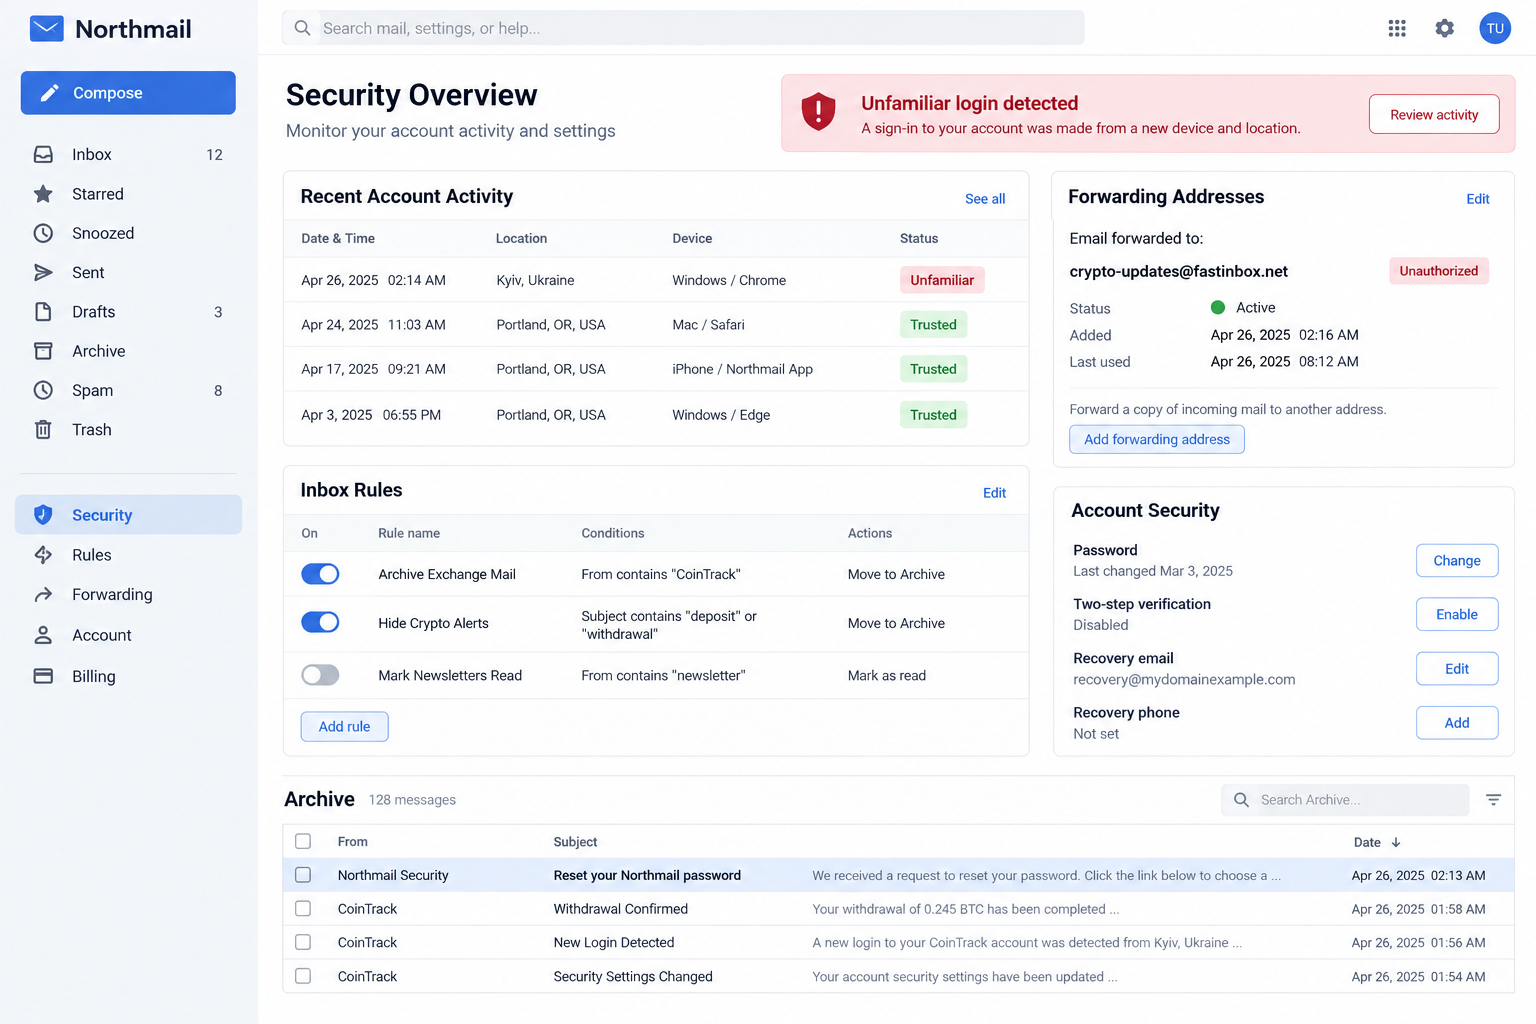Viewport: 1536px width, 1024px height.
Task: Click Edit link for Forwarding Addresses
Action: pyautogui.click(x=1478, y=199)
